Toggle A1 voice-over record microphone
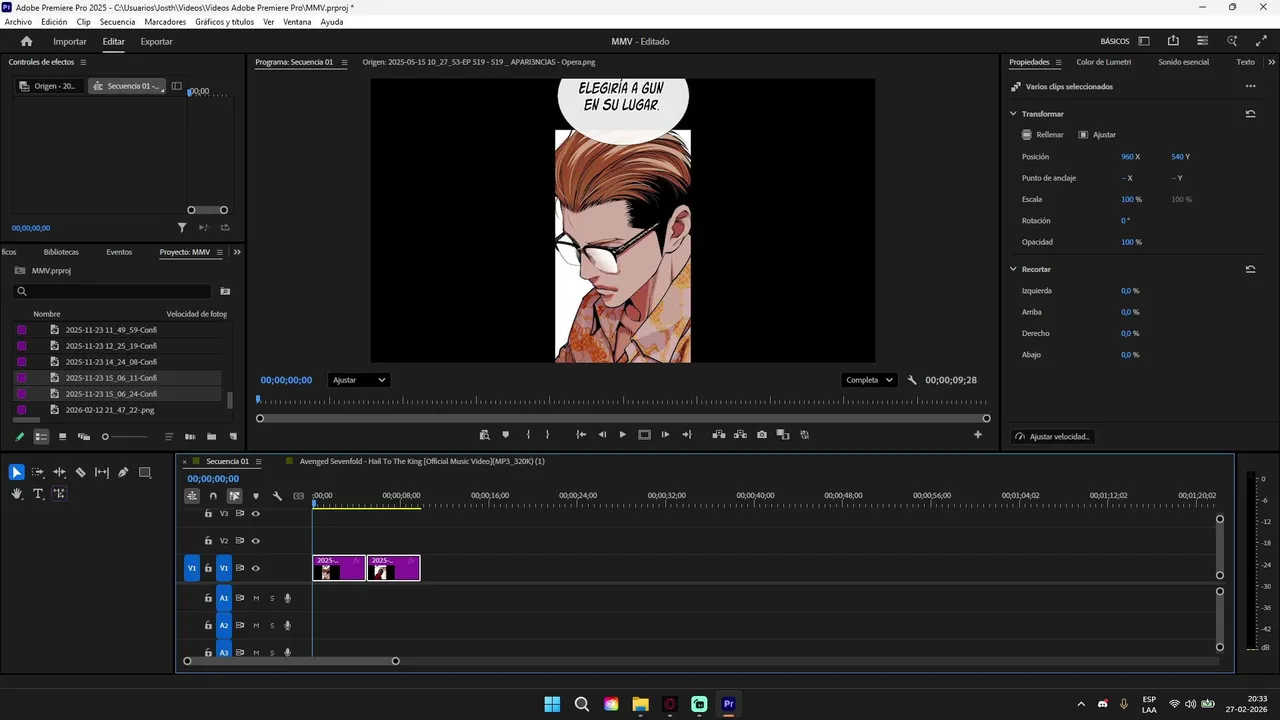 (287, 598)
